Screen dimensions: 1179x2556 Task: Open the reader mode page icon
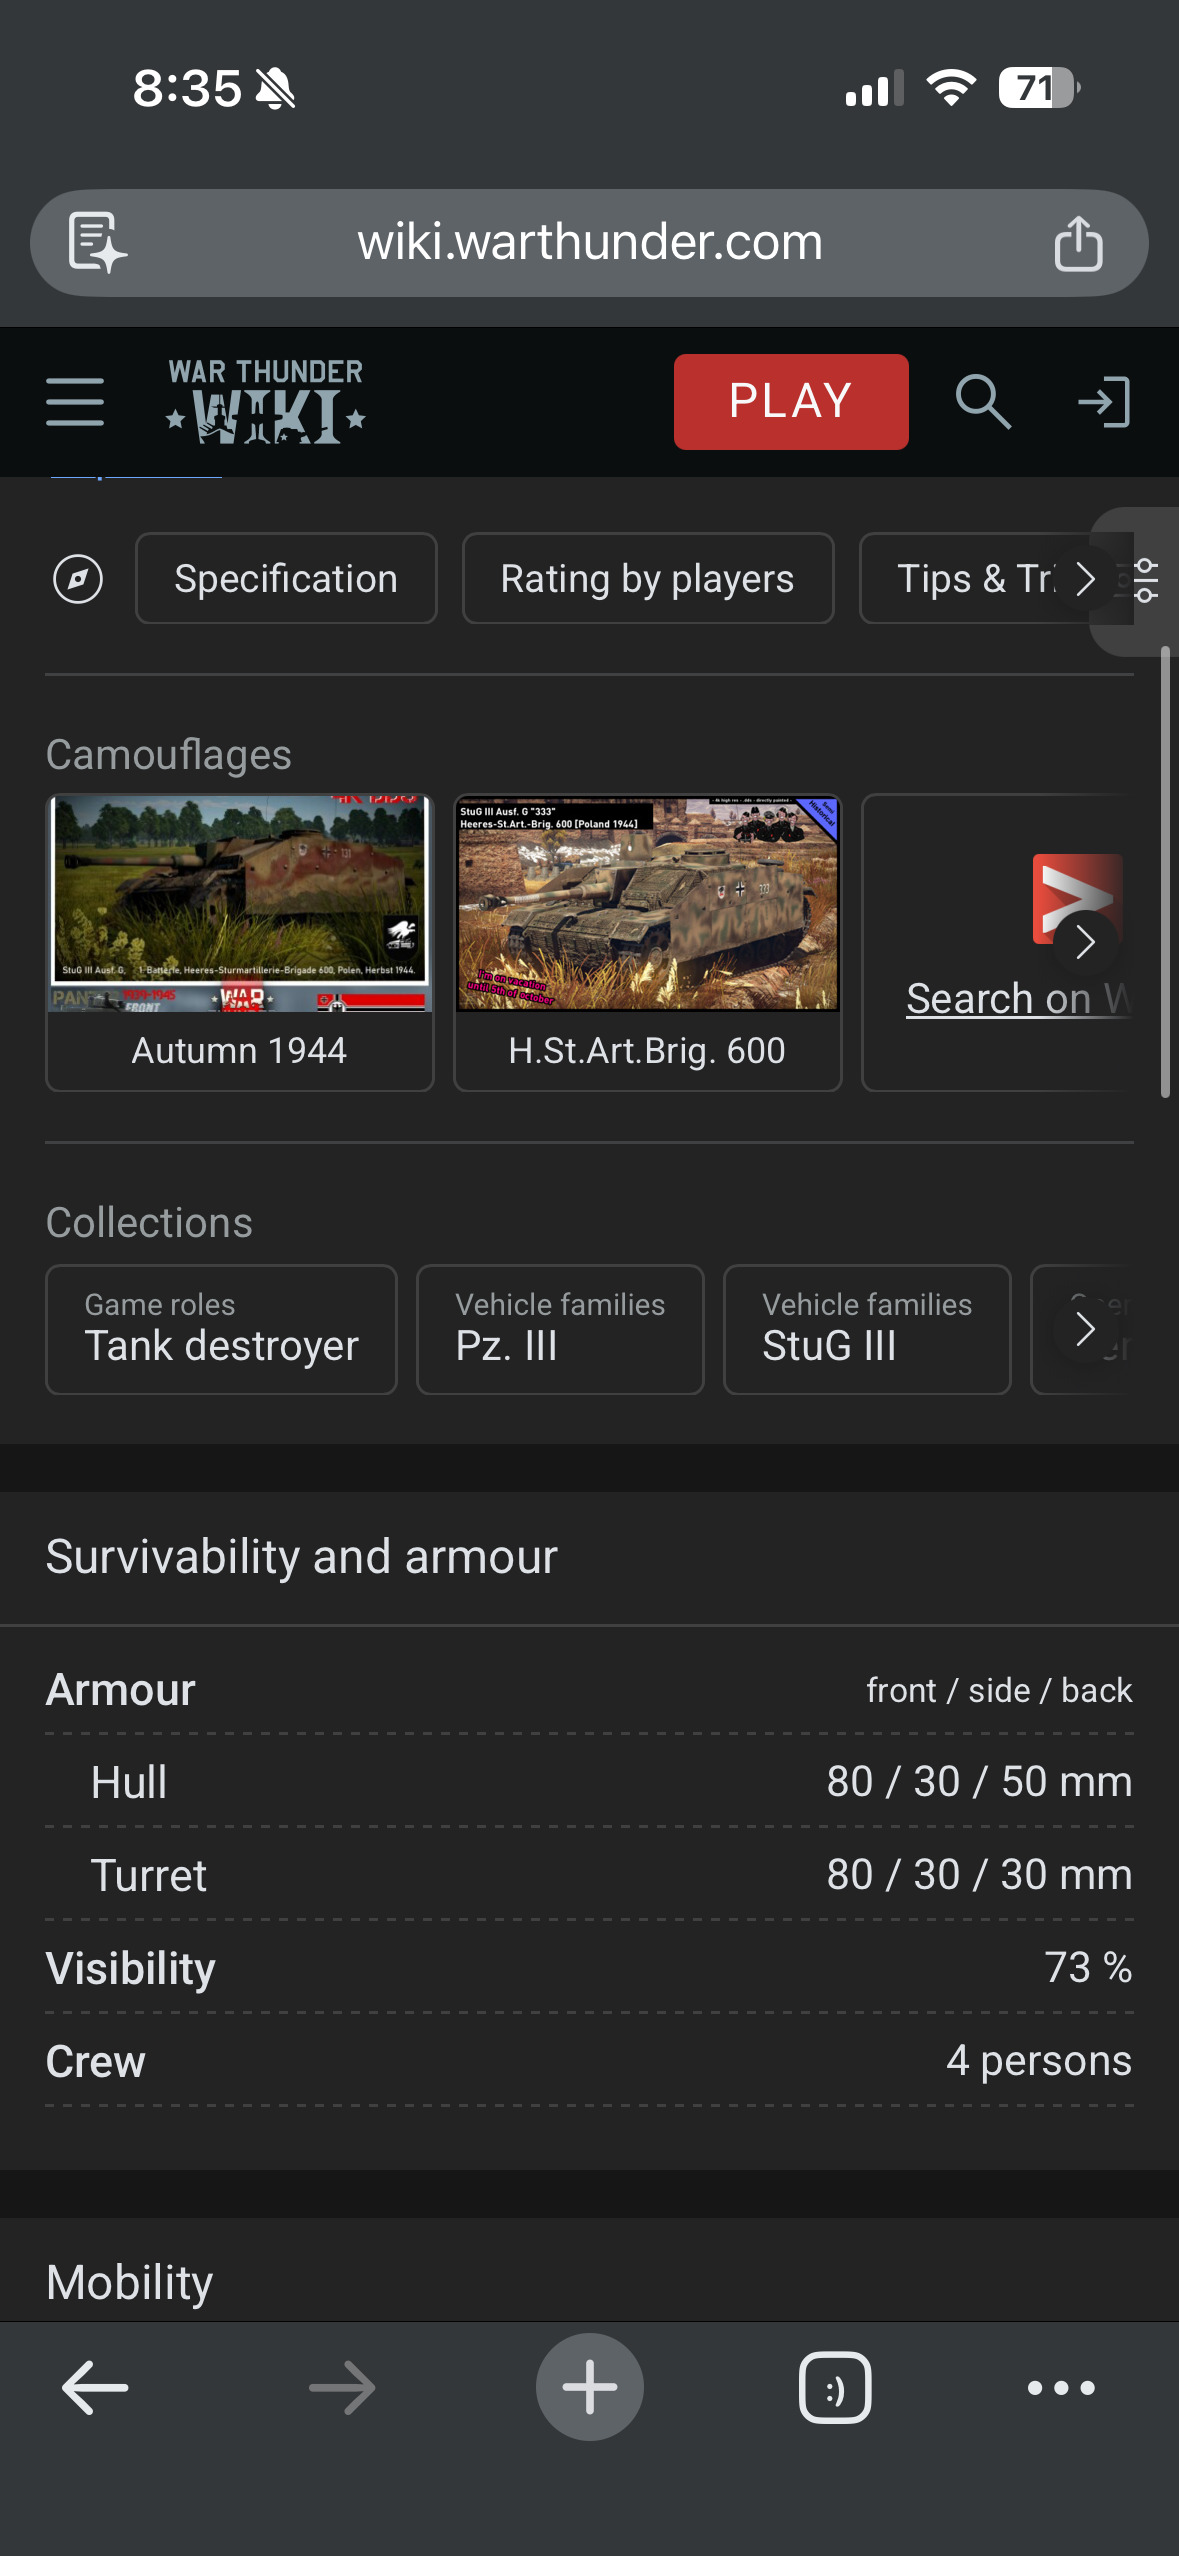tap(96, 243)
